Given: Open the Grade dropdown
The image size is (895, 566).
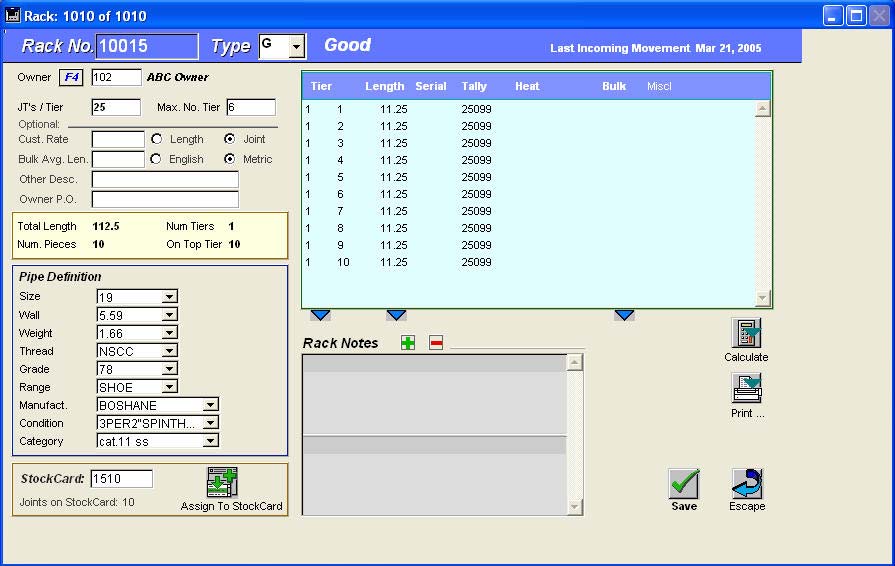Looking at the screenshot, I should point(170,369).
